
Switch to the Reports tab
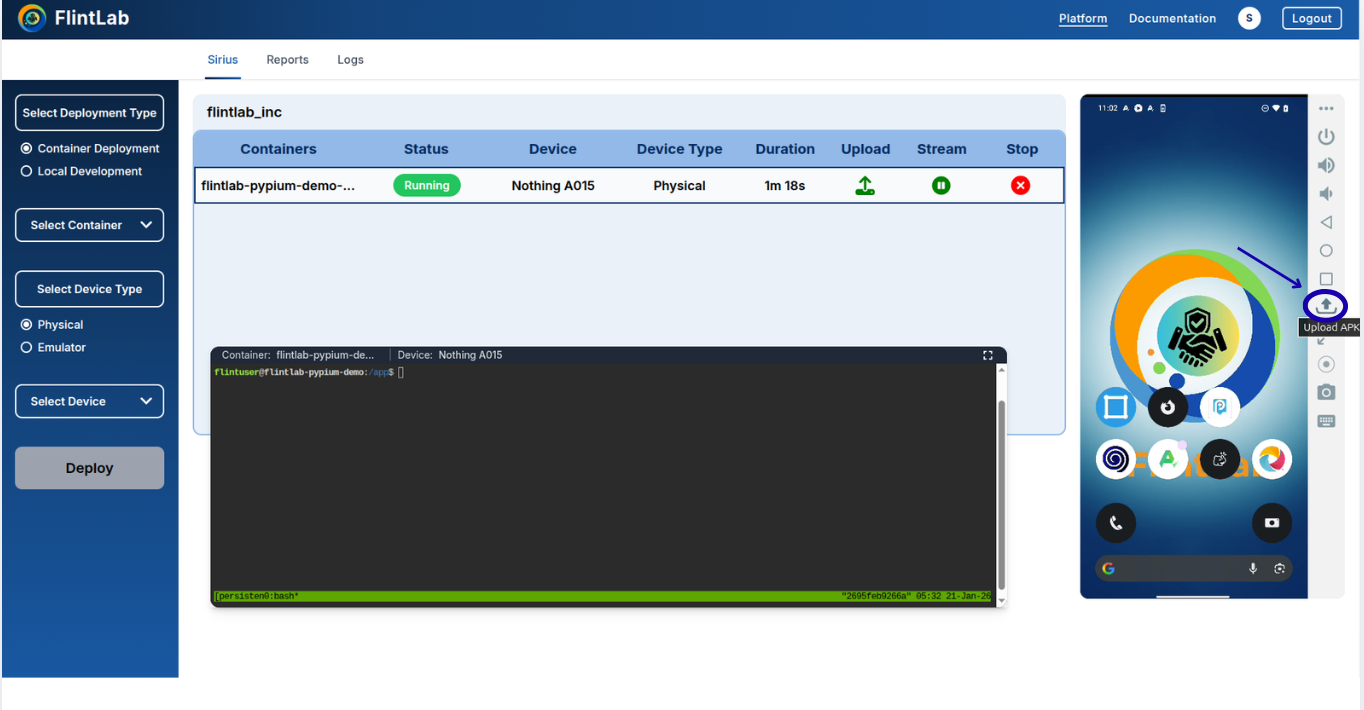click(x=287, y=60)
